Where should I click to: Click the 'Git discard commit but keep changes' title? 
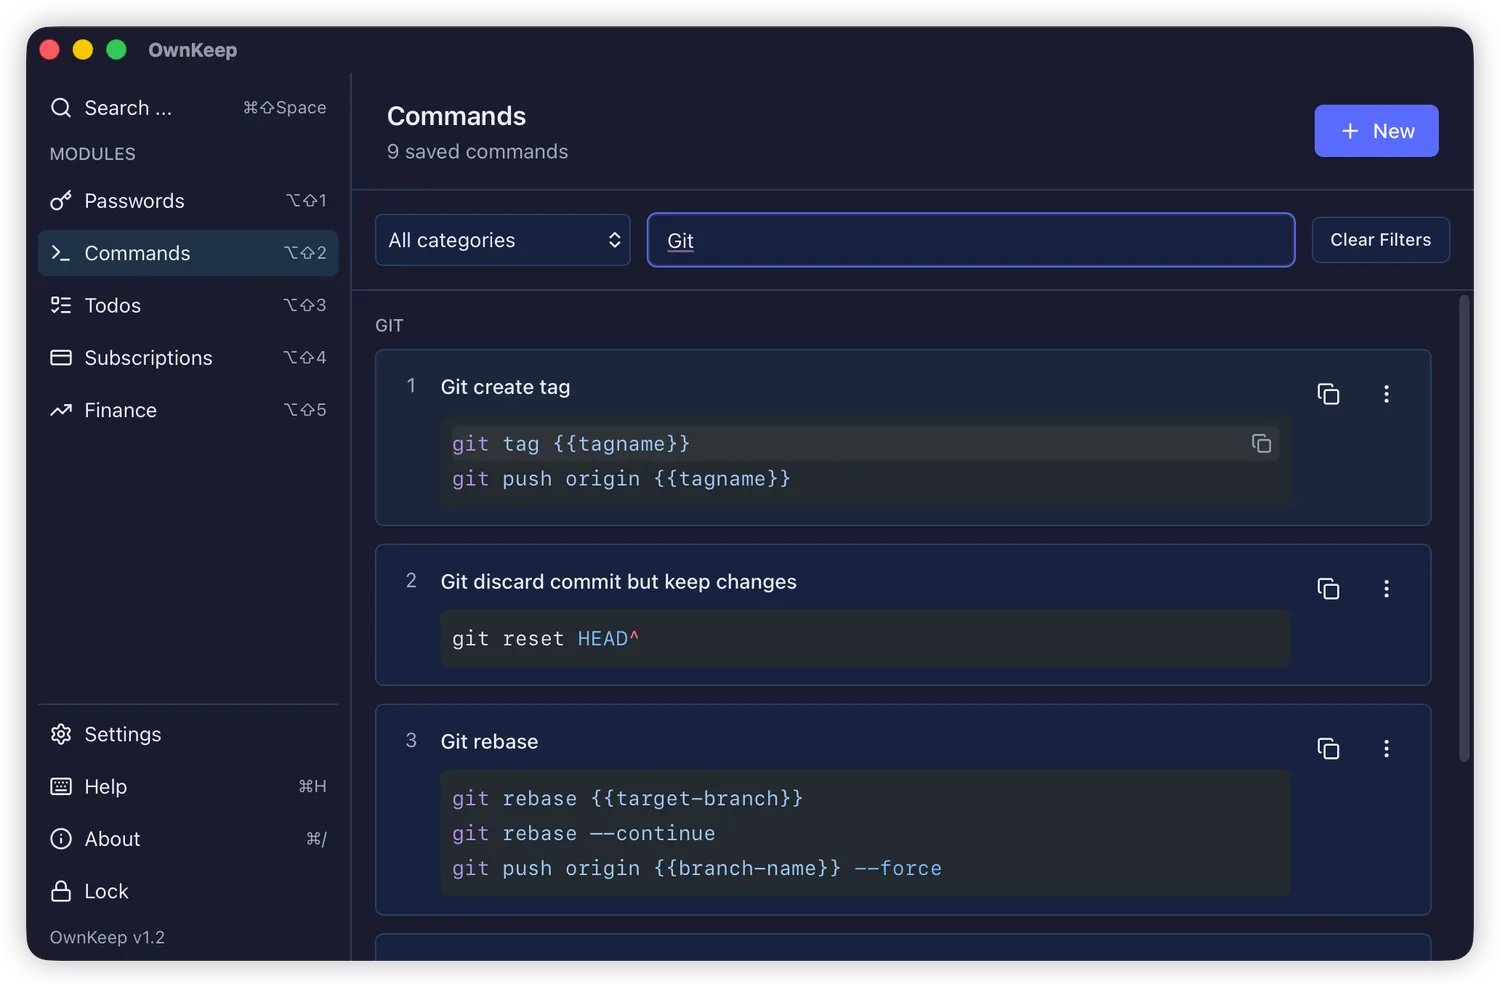click(x=618, y=582)
